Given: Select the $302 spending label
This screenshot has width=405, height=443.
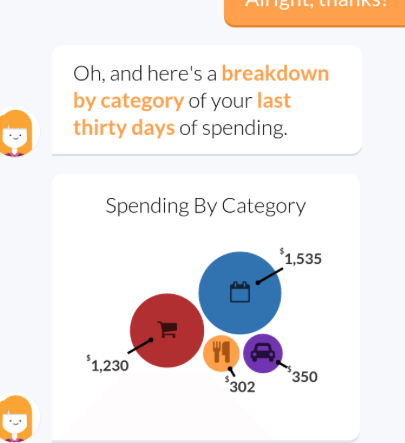Looking at the screenshot, I should (240, 385).
